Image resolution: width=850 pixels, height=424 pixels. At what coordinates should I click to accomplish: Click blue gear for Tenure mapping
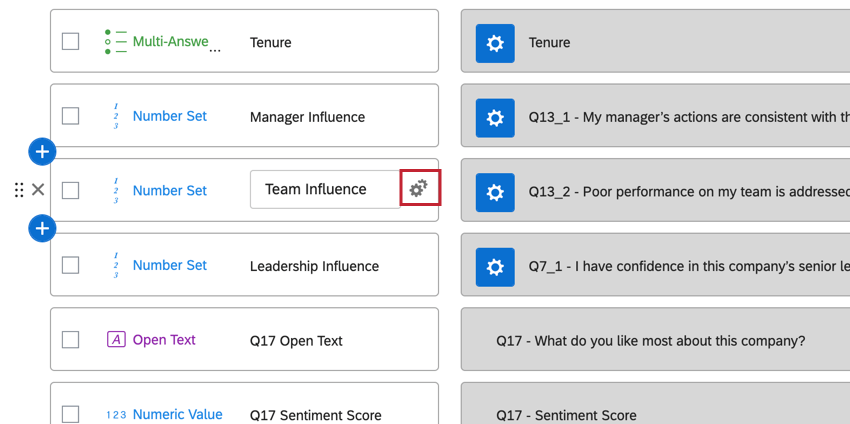click(494, 43)
